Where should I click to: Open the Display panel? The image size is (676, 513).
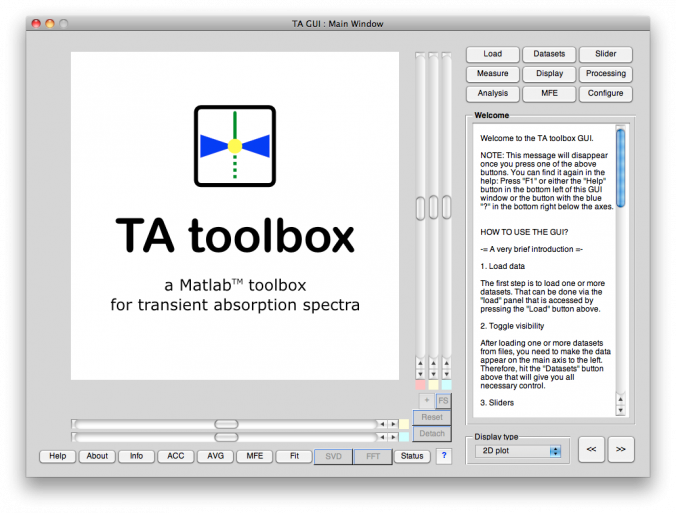point(549,74)
